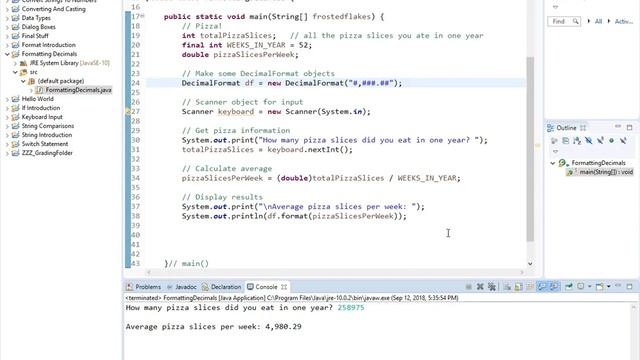Image resolution: width=640 pixels, height=360 pixels.
Task: Select the Dialog Boxes project
Action: point(38,27)
